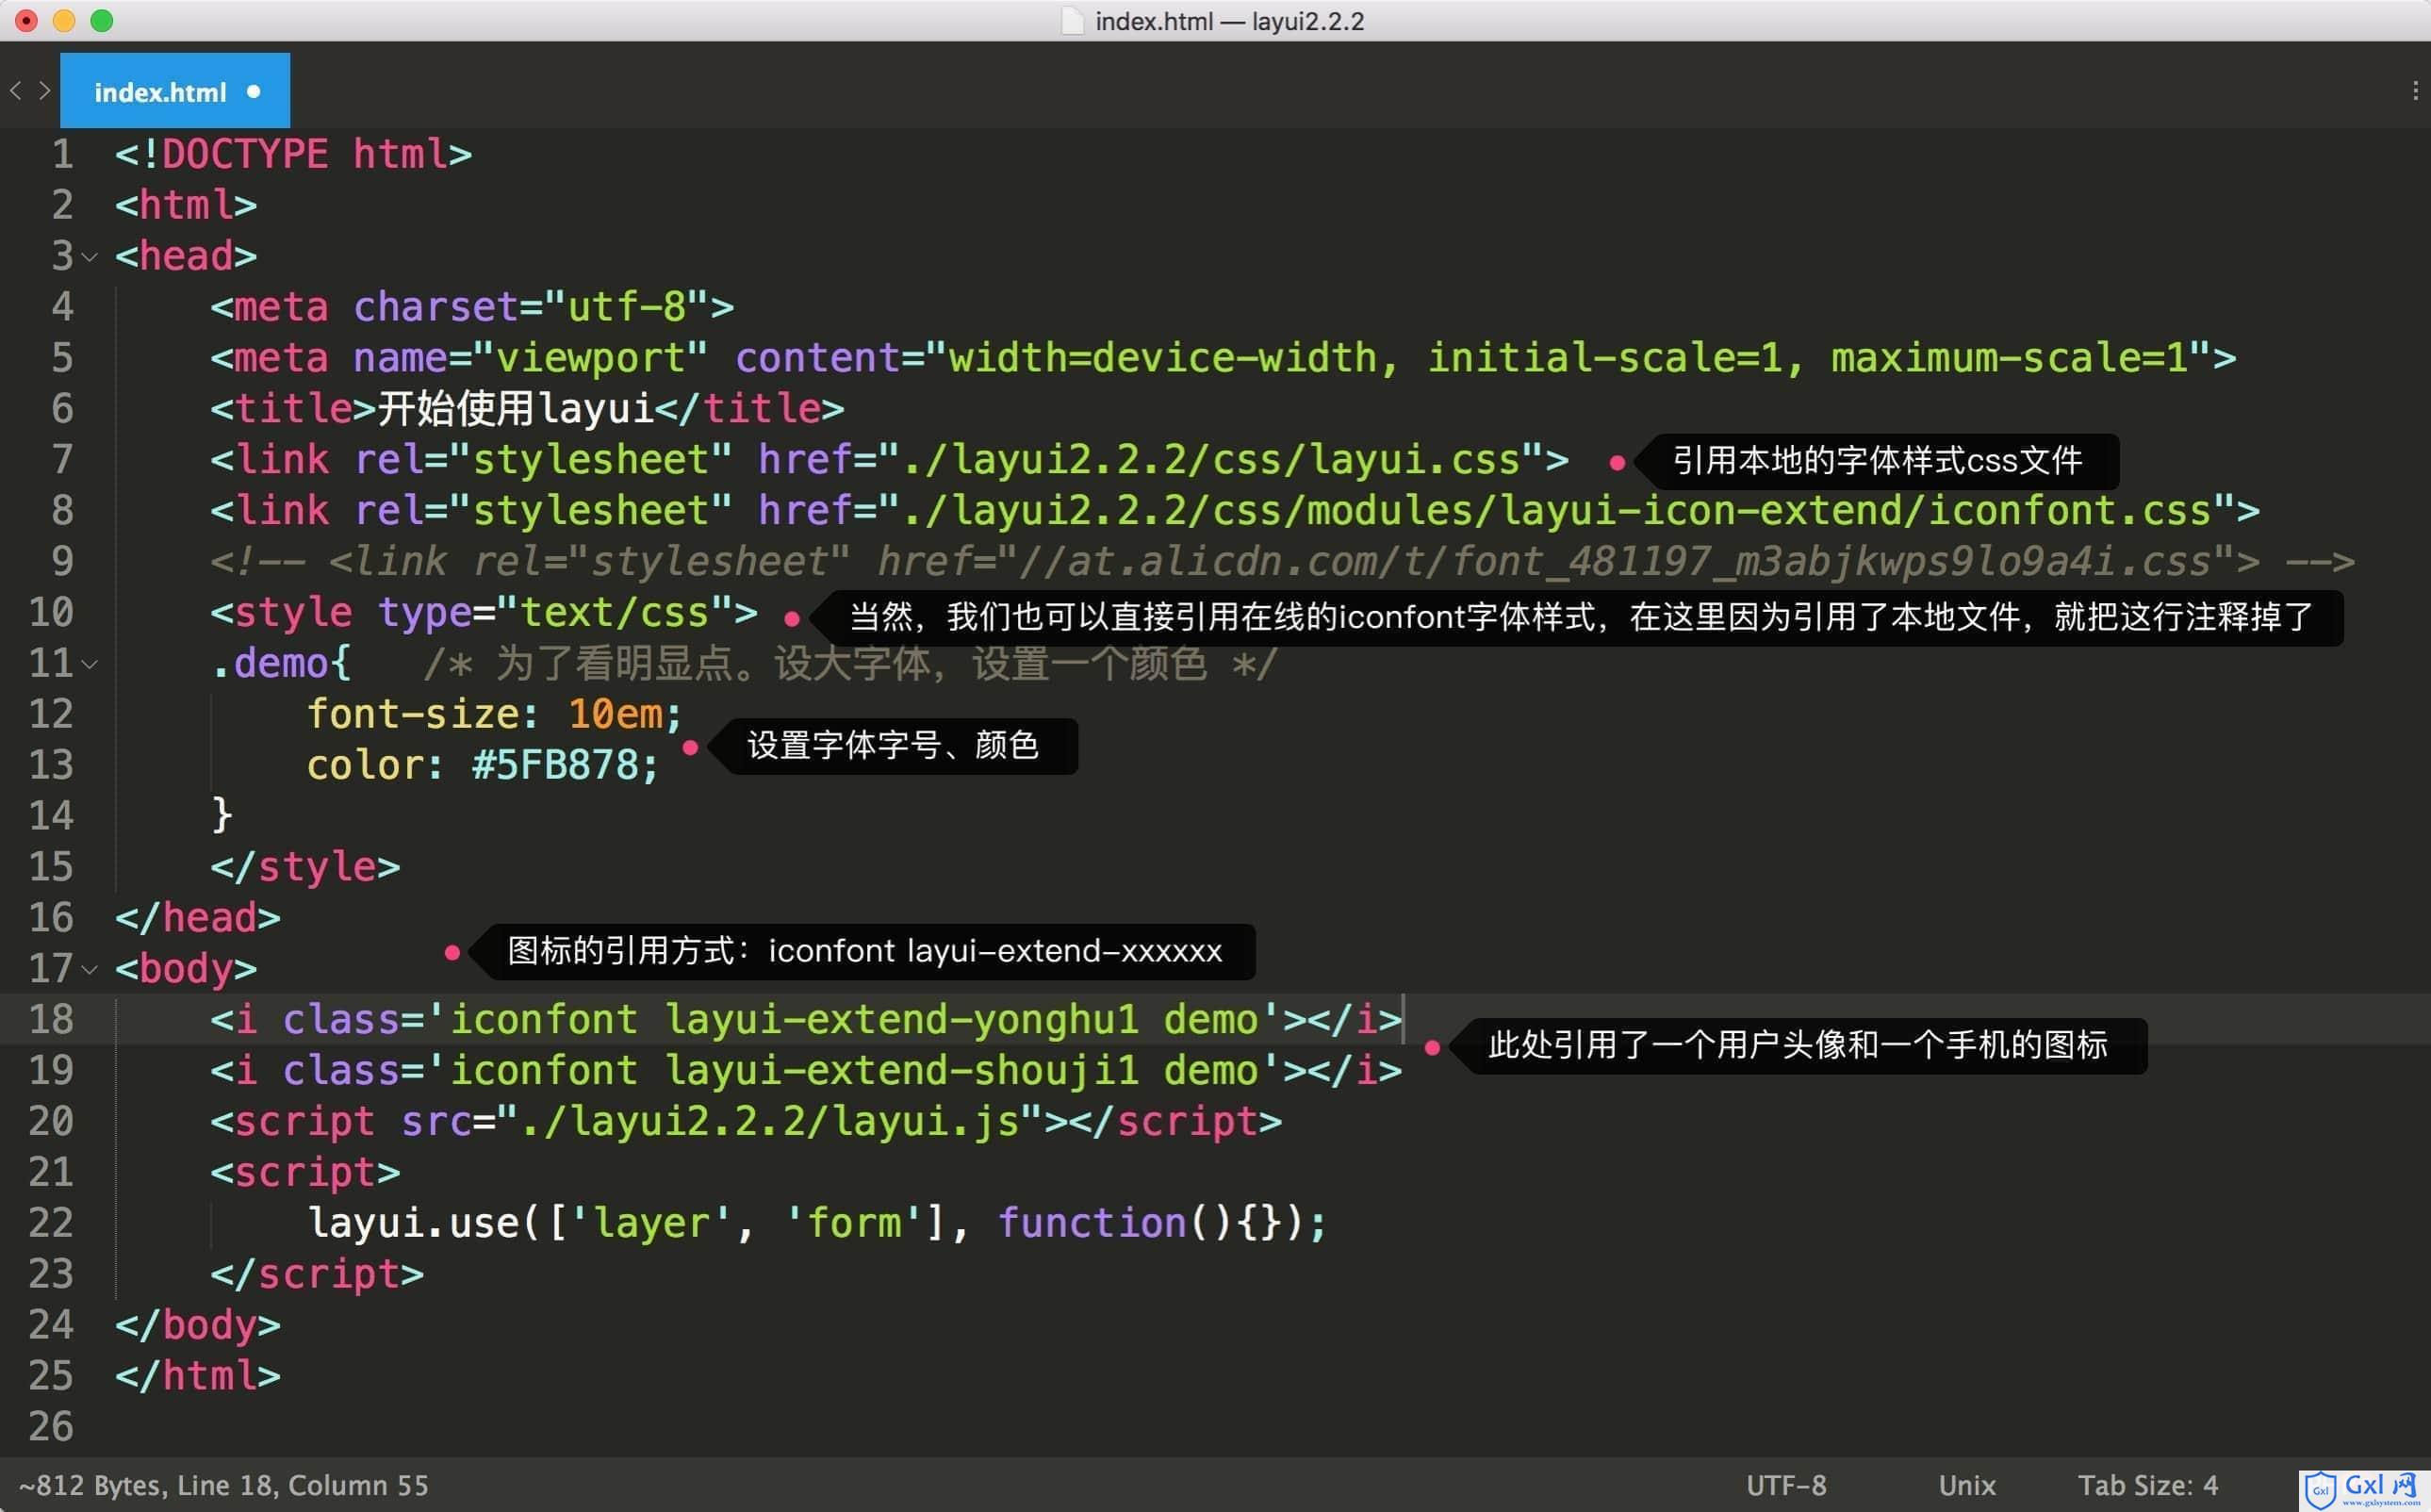Click the closing style tag on line 15
The image size is (2431, 1512).
click(305, 867)
